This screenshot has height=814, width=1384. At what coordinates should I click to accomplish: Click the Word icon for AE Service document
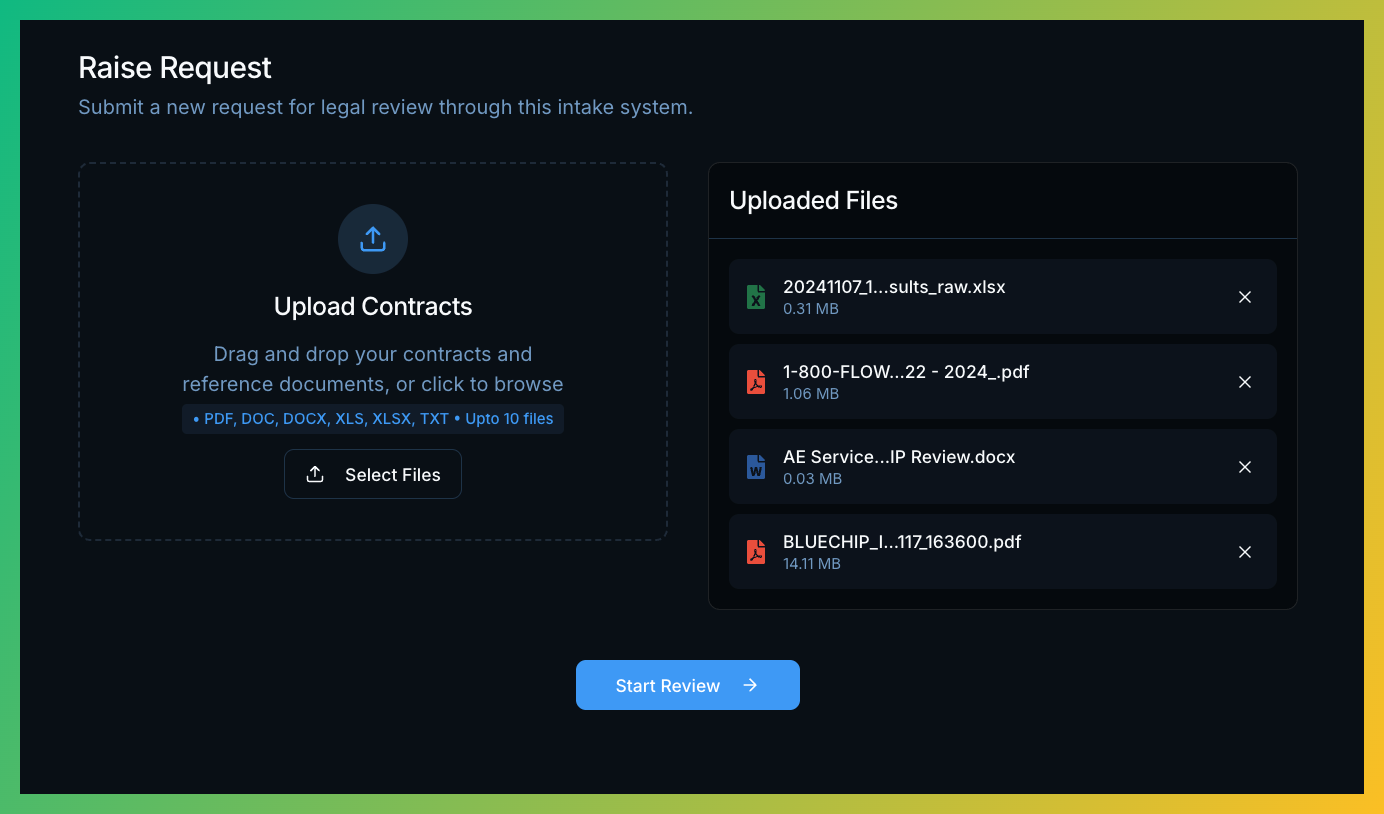[756, 467]
